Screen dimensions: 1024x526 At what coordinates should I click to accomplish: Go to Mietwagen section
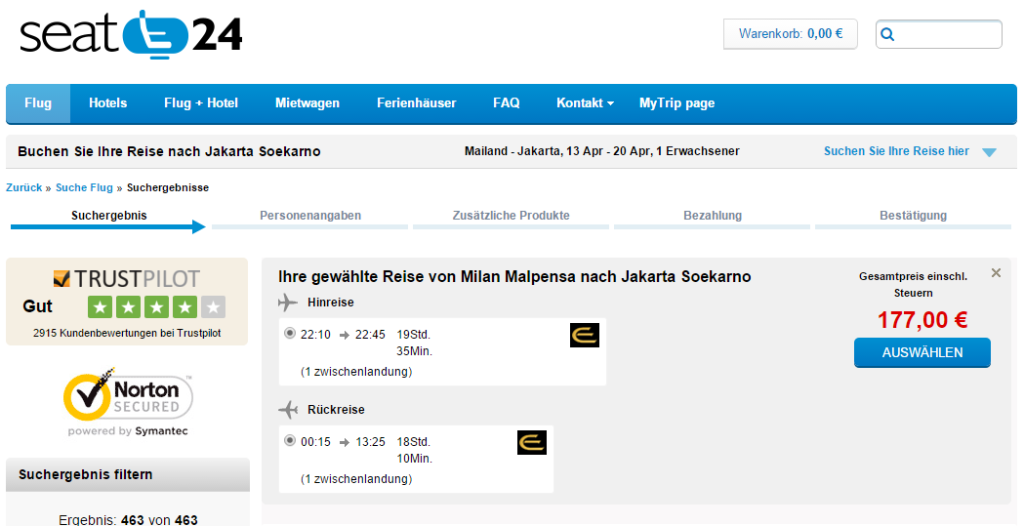[307, 103]
